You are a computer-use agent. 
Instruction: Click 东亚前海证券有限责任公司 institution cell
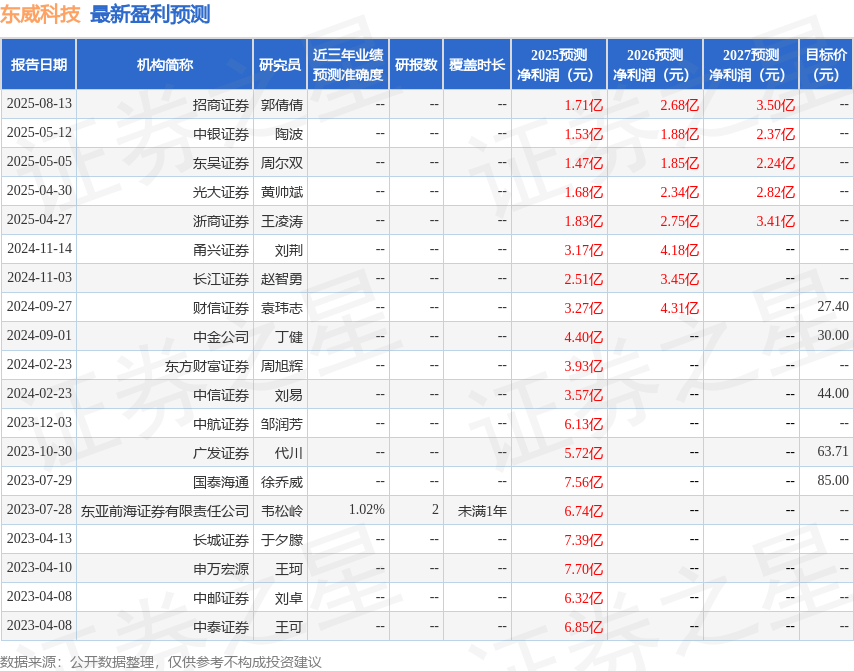point(164,510)
